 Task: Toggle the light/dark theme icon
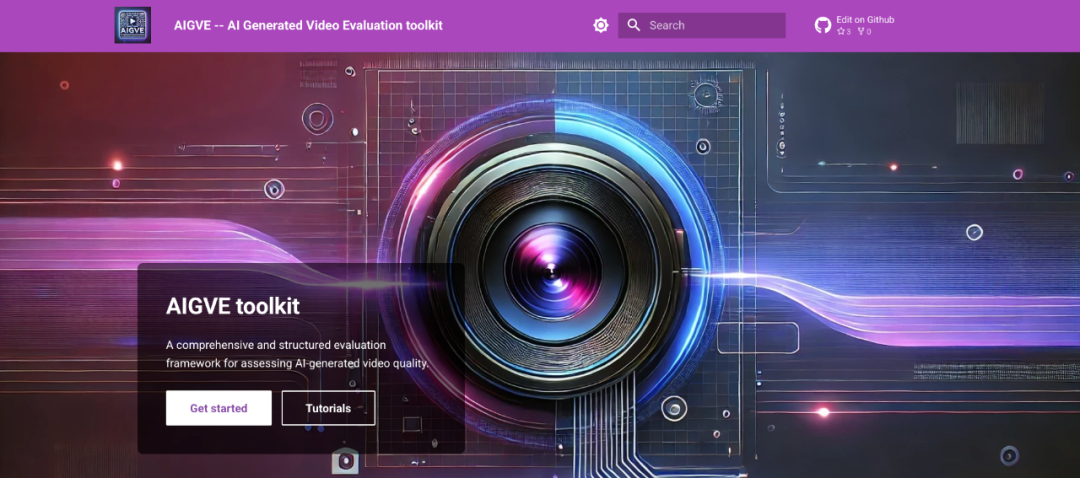point(601,25)
